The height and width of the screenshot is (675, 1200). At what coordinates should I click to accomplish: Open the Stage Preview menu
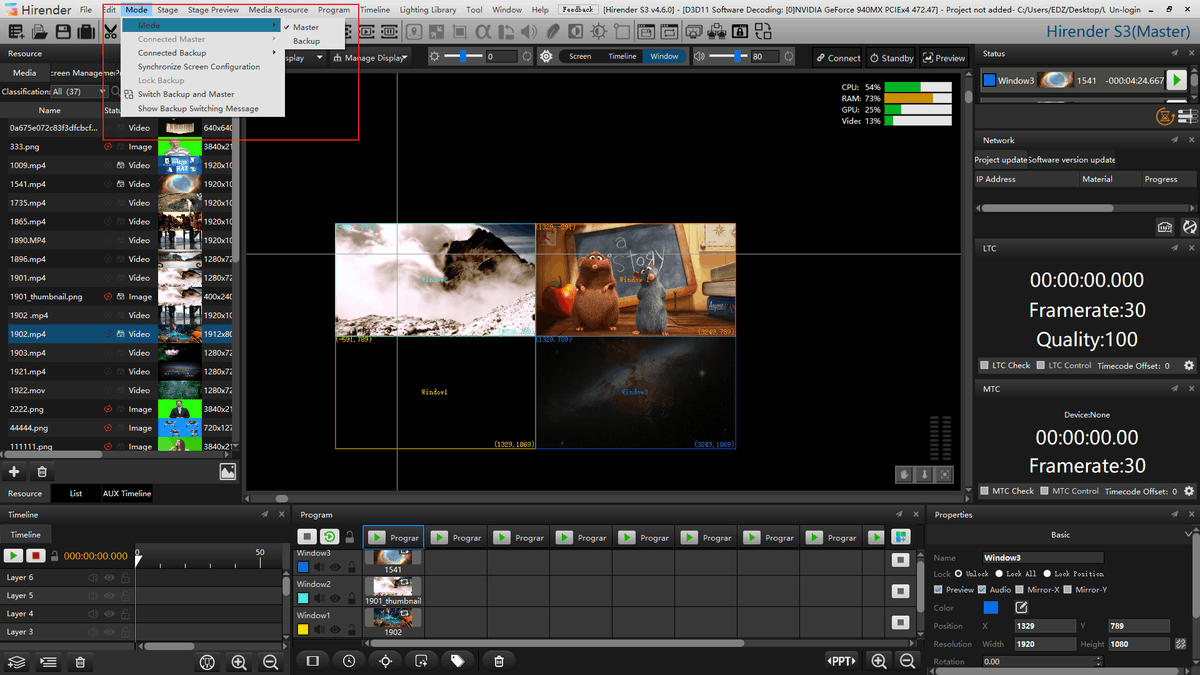point(213,9)
